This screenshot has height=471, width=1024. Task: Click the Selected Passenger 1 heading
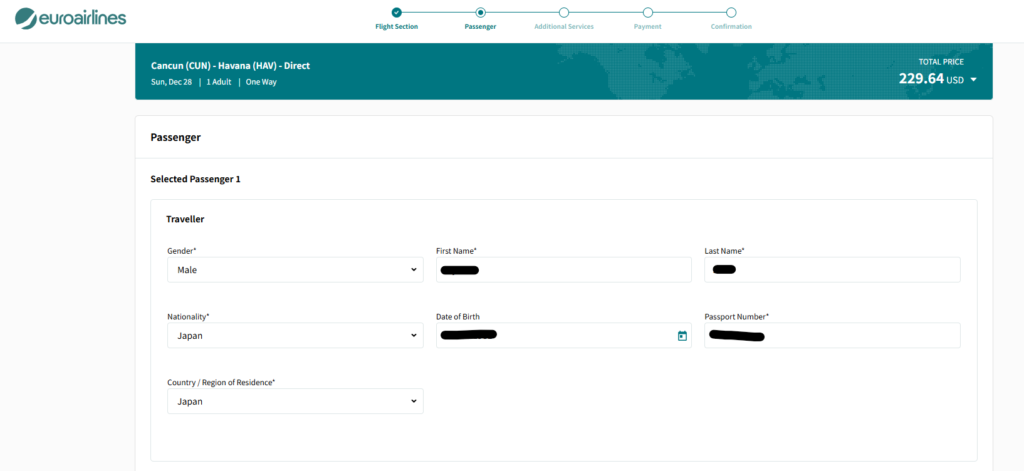tap(195, 179)
